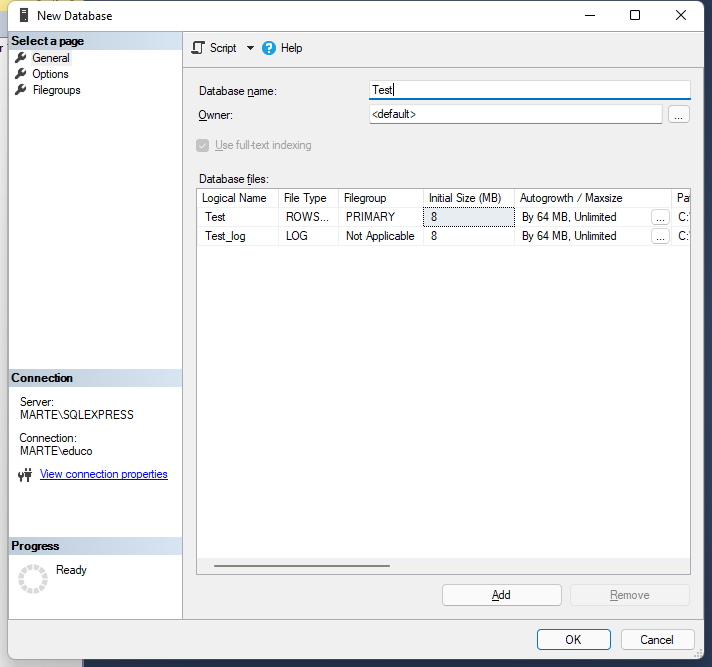Toggle Use full-text indexing checkbox
Viewport: 712px width, 667px height.
[203, 145]
